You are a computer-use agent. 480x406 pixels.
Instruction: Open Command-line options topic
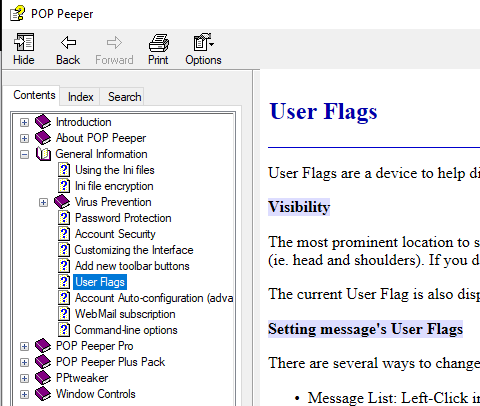pyautogui.click(x=126, y=330)
